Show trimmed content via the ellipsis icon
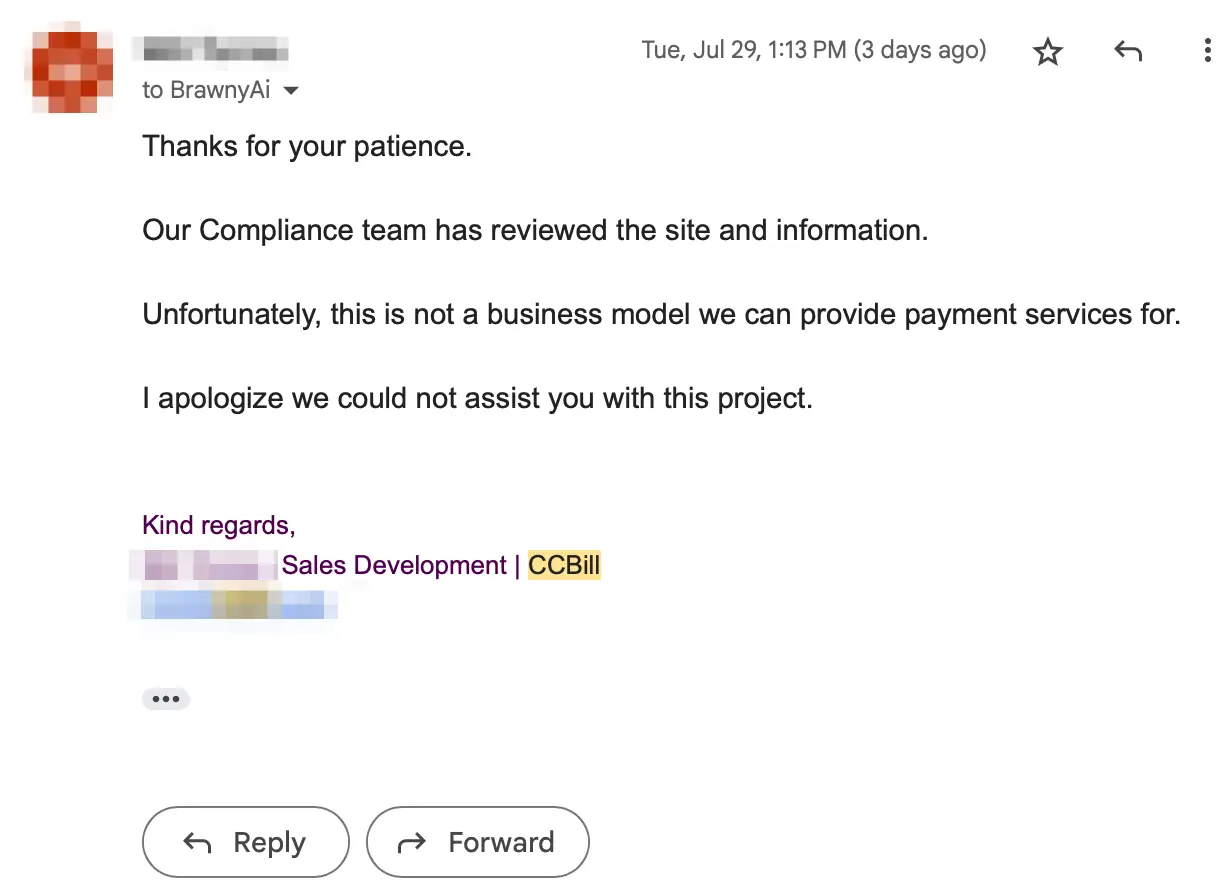Image resolution: width=1226 pixels, height=886 pixels. point(166,699)
